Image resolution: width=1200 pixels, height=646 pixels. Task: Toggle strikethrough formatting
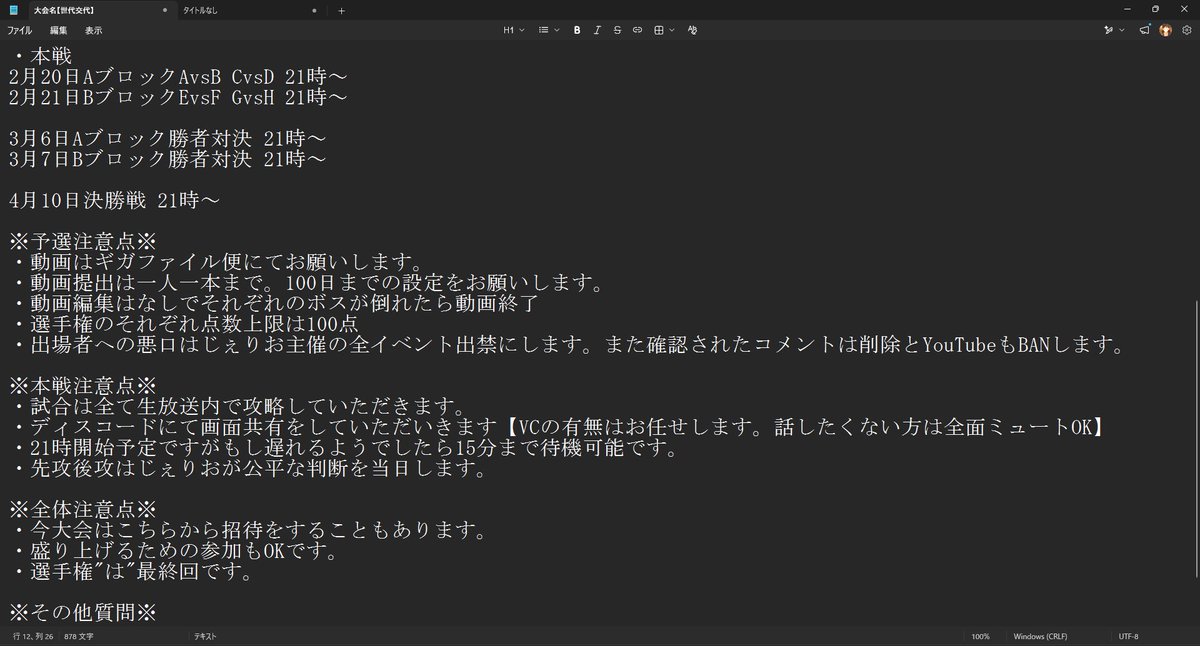tap(617, 30)
